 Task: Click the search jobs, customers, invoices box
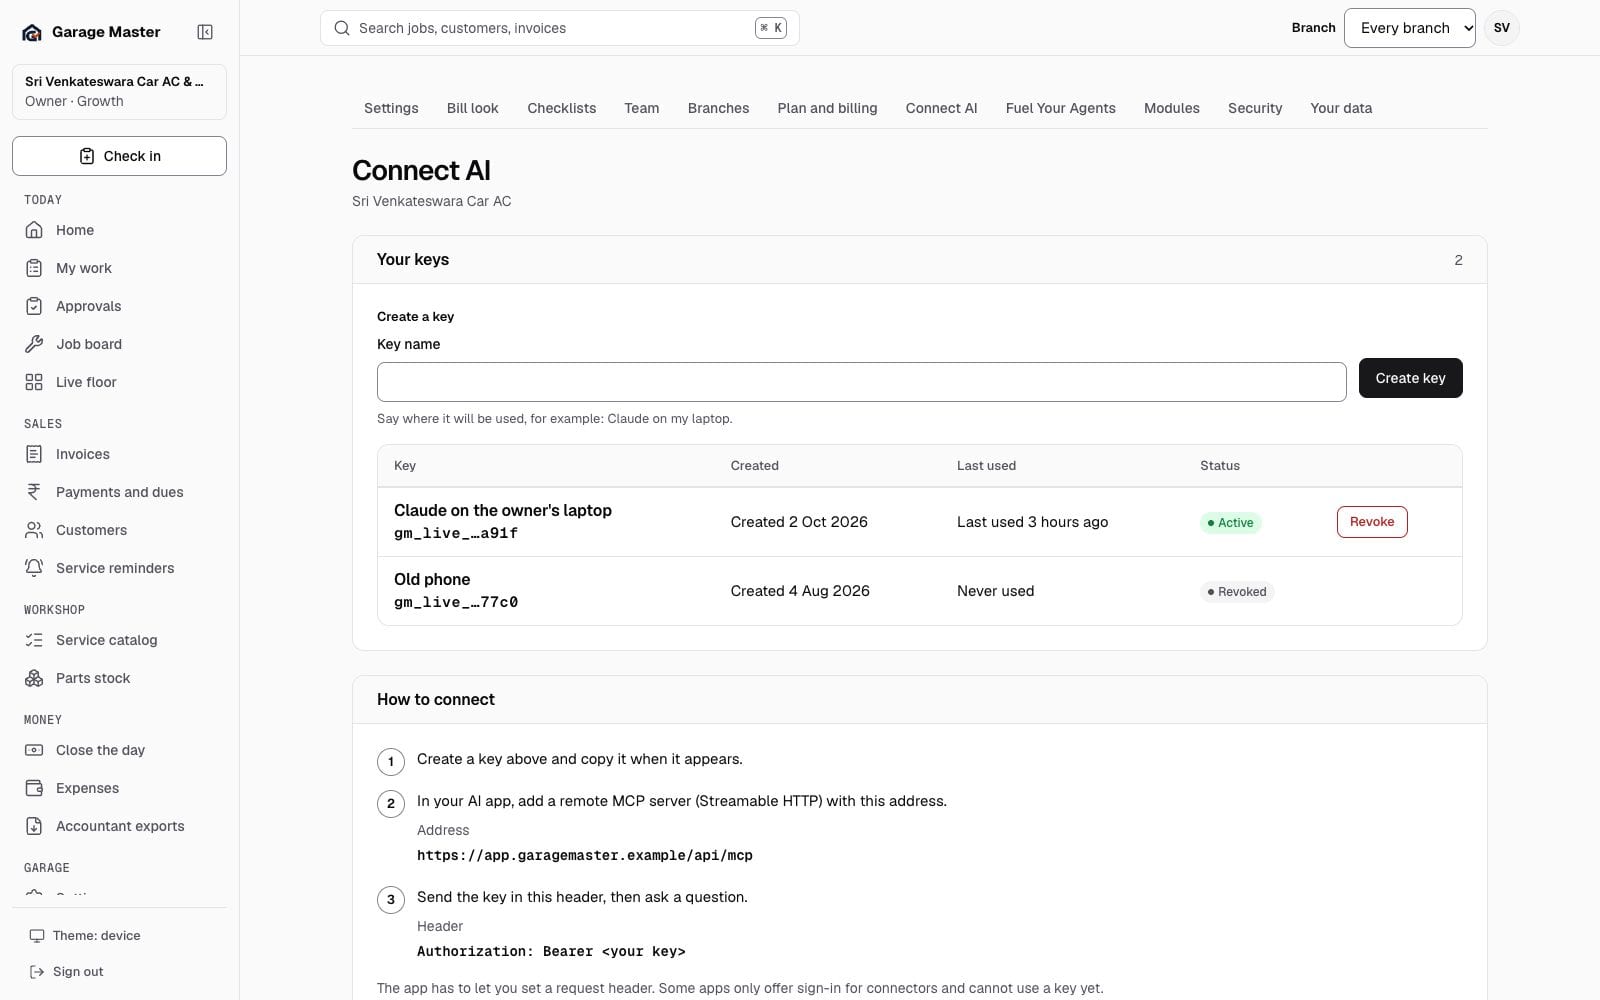point(559,28)
